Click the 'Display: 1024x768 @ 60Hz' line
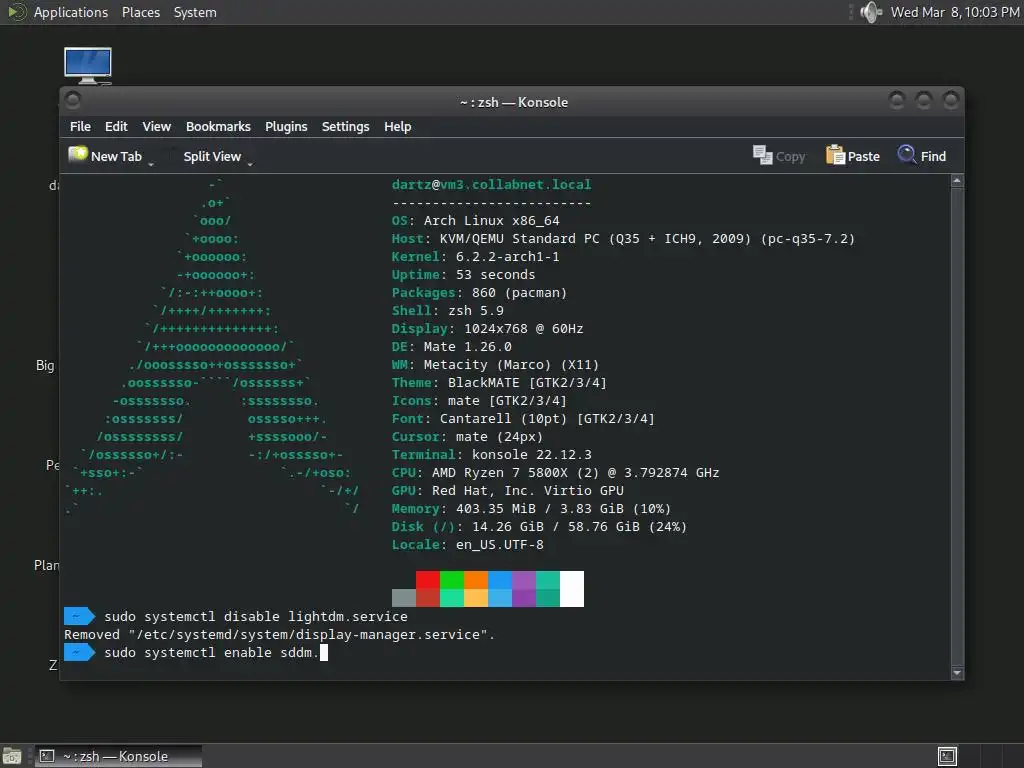Screen dimensions: 1024x768 click(487, 328)
